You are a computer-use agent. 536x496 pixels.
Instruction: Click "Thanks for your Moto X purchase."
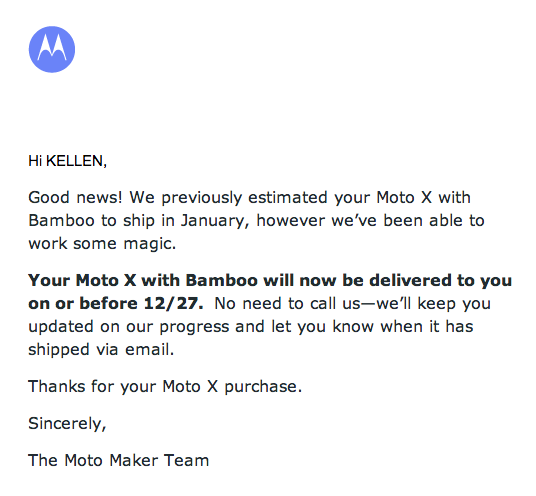[x=165, y=387]
